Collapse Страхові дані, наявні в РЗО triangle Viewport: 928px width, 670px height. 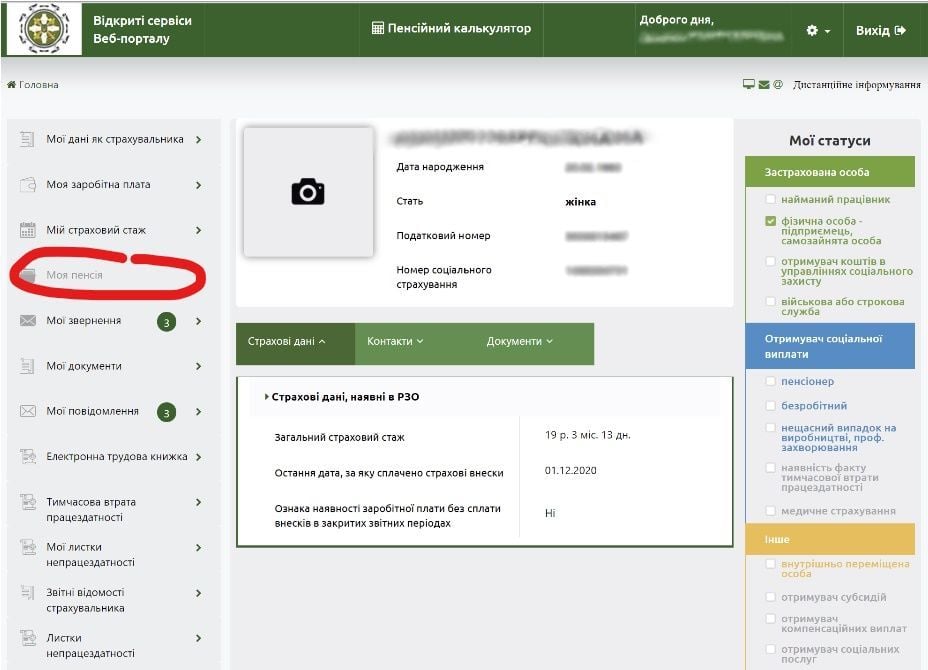click(x=267, y=397)
